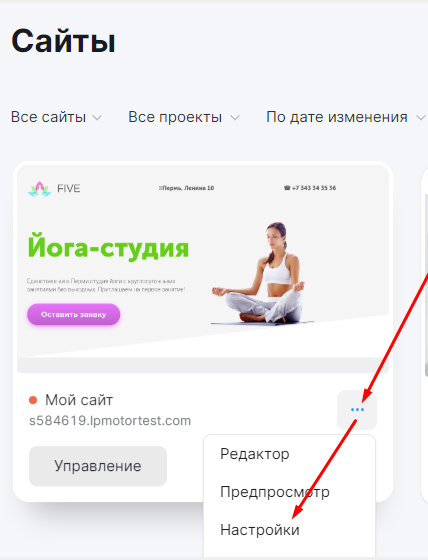Screen dimensions: 428x560
Task: Expand the Все сайты filter
Action: tap(56, 117)
